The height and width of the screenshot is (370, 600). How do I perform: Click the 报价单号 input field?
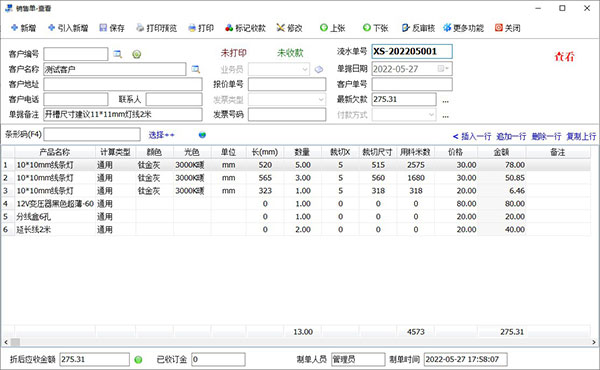(x=287, y=84)
